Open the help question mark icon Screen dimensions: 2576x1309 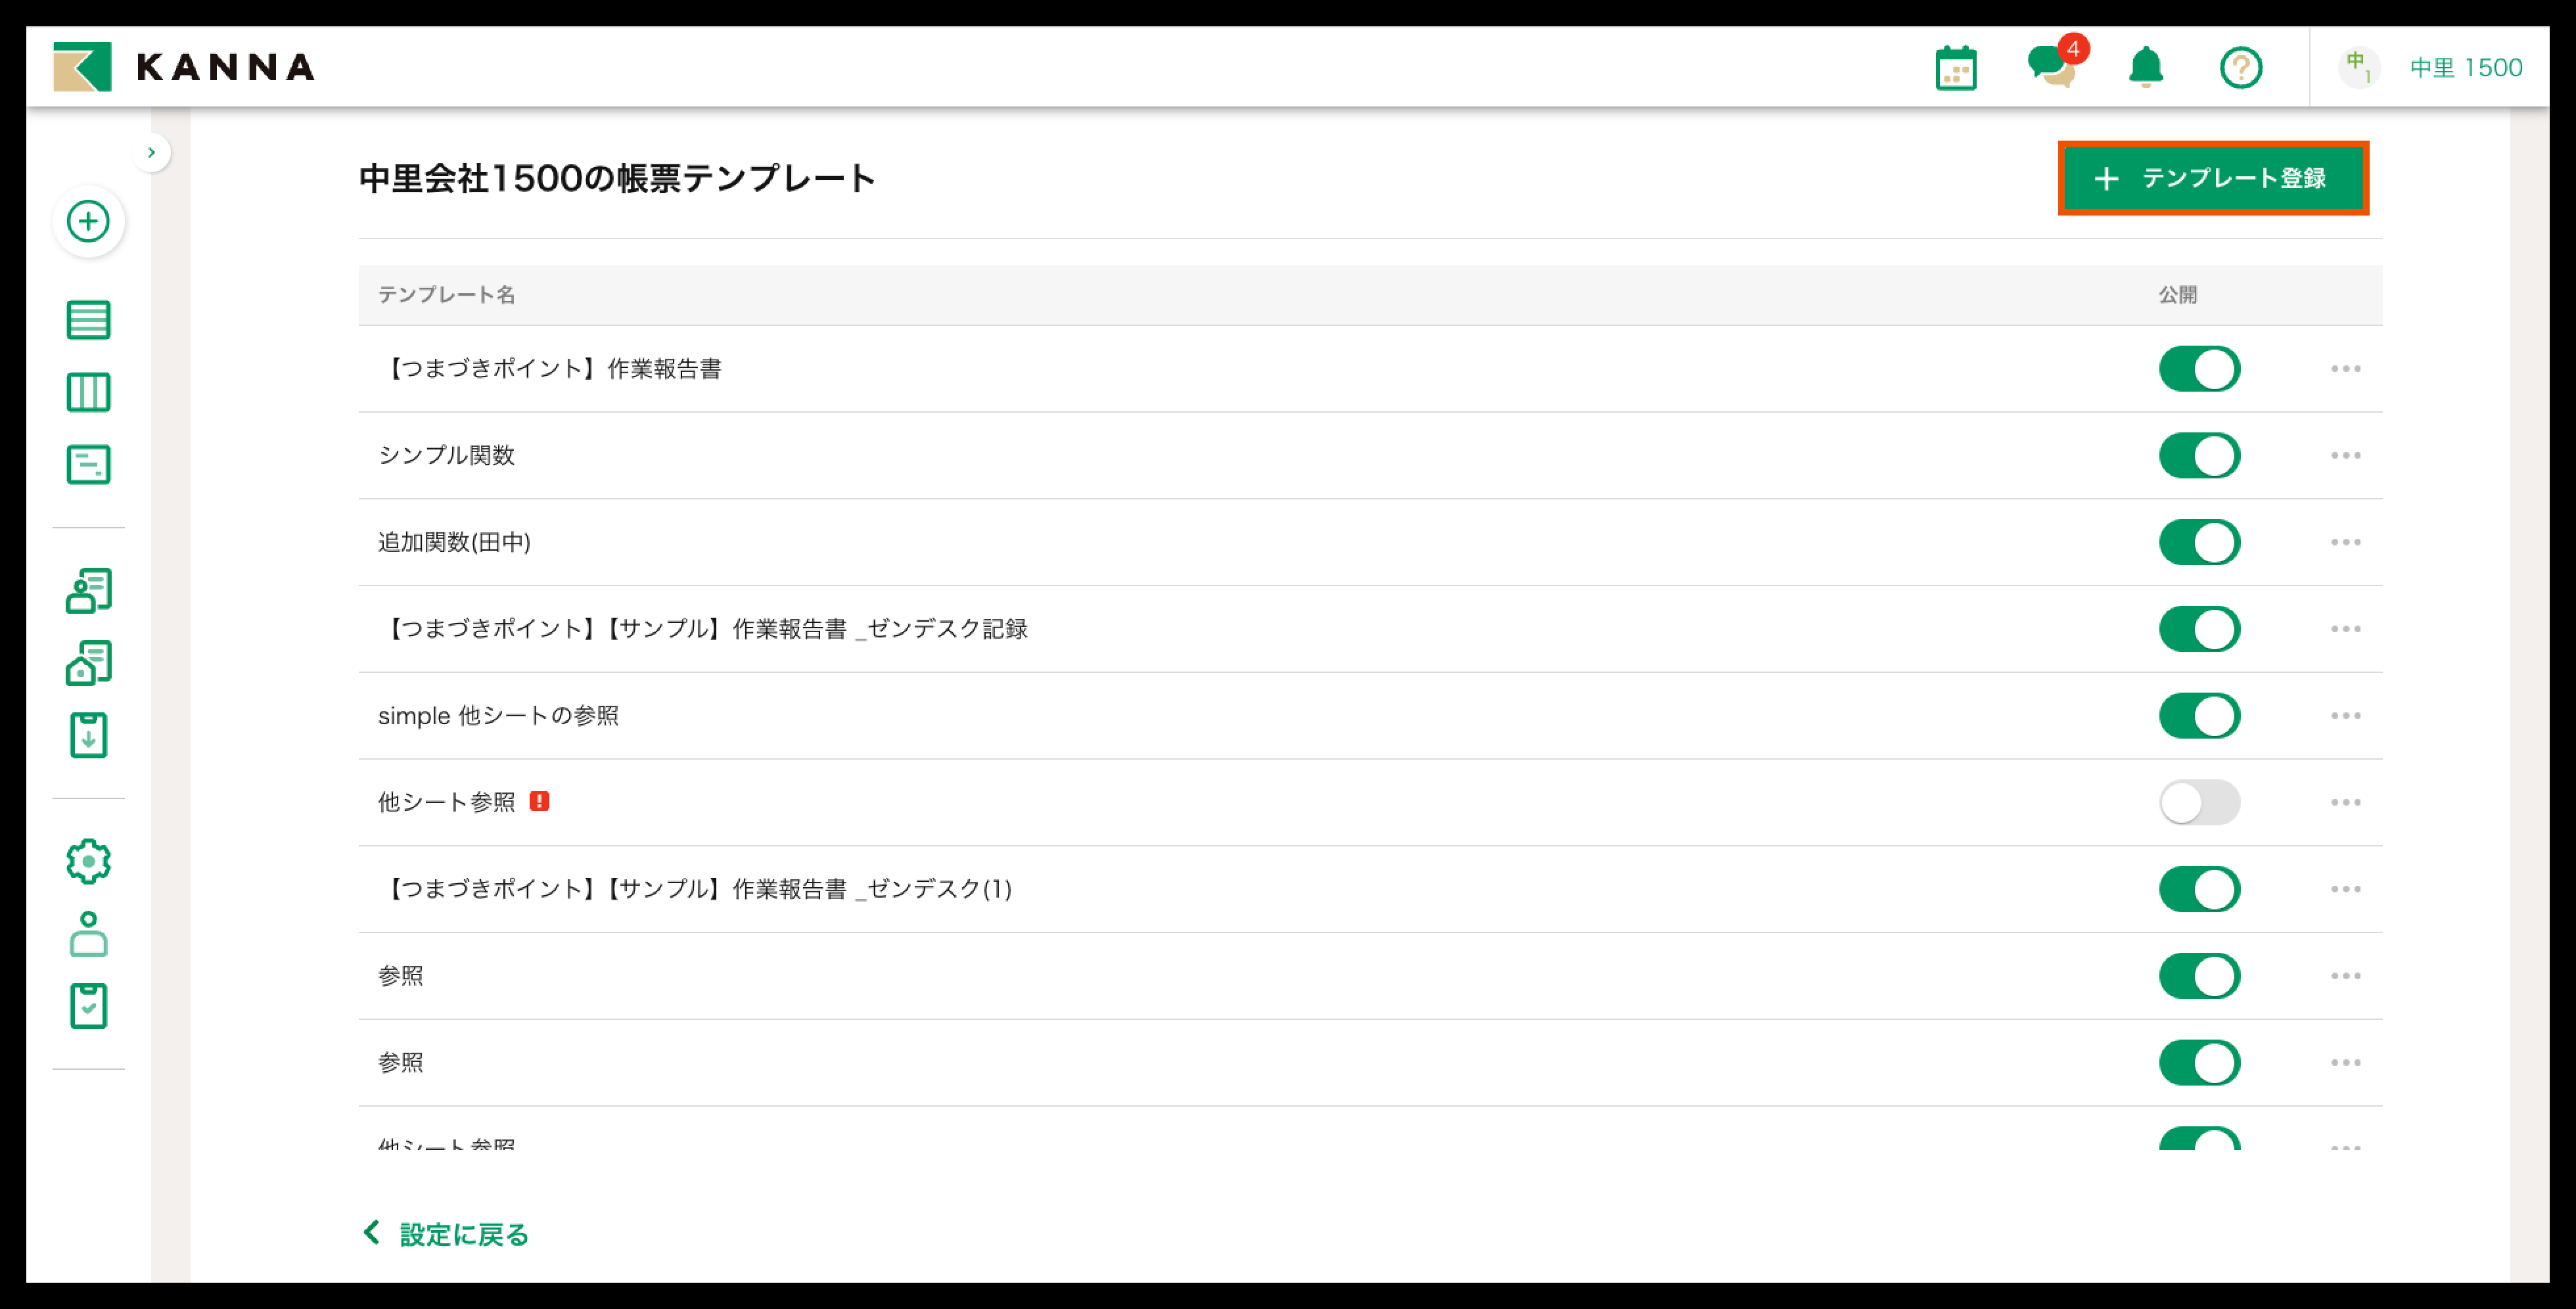tap(2240, 68)
